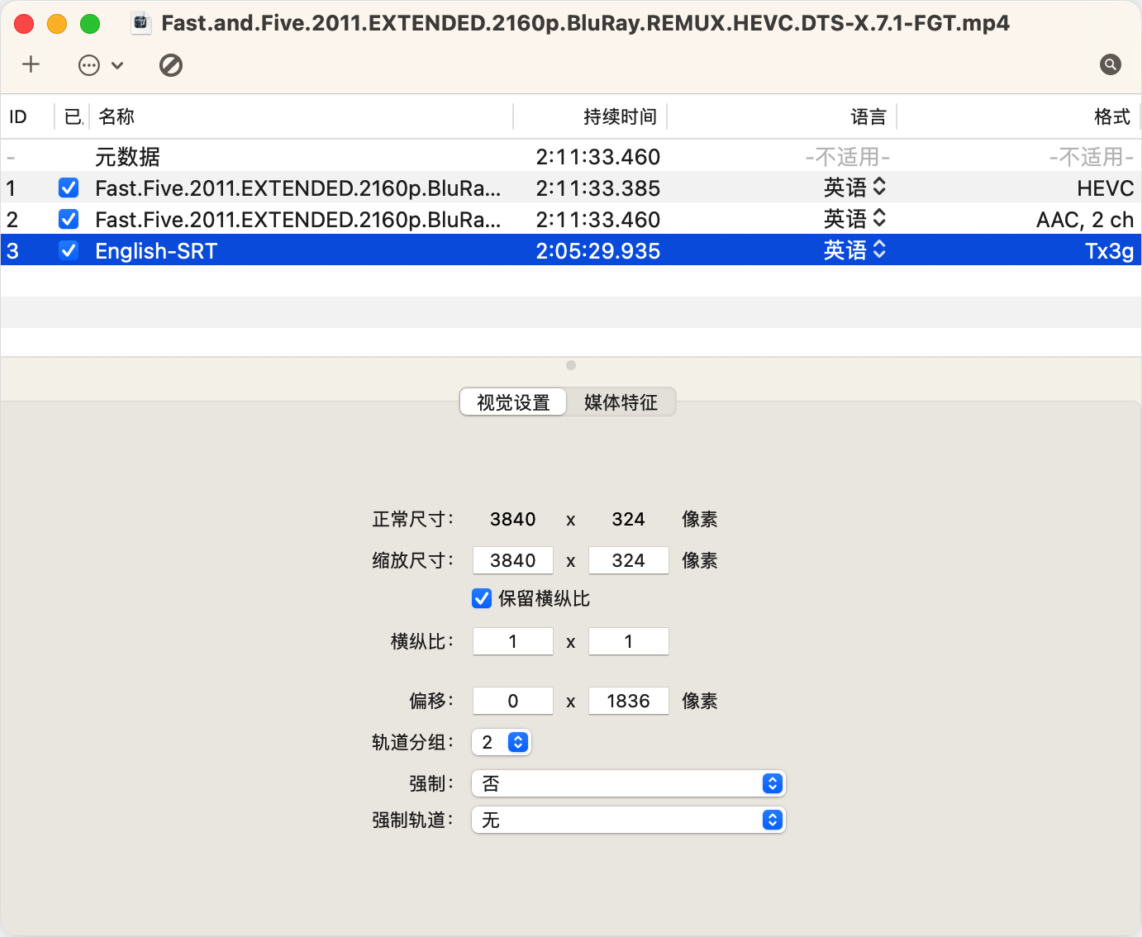Click the Tx3g format cell

[x=1109, y=250]
